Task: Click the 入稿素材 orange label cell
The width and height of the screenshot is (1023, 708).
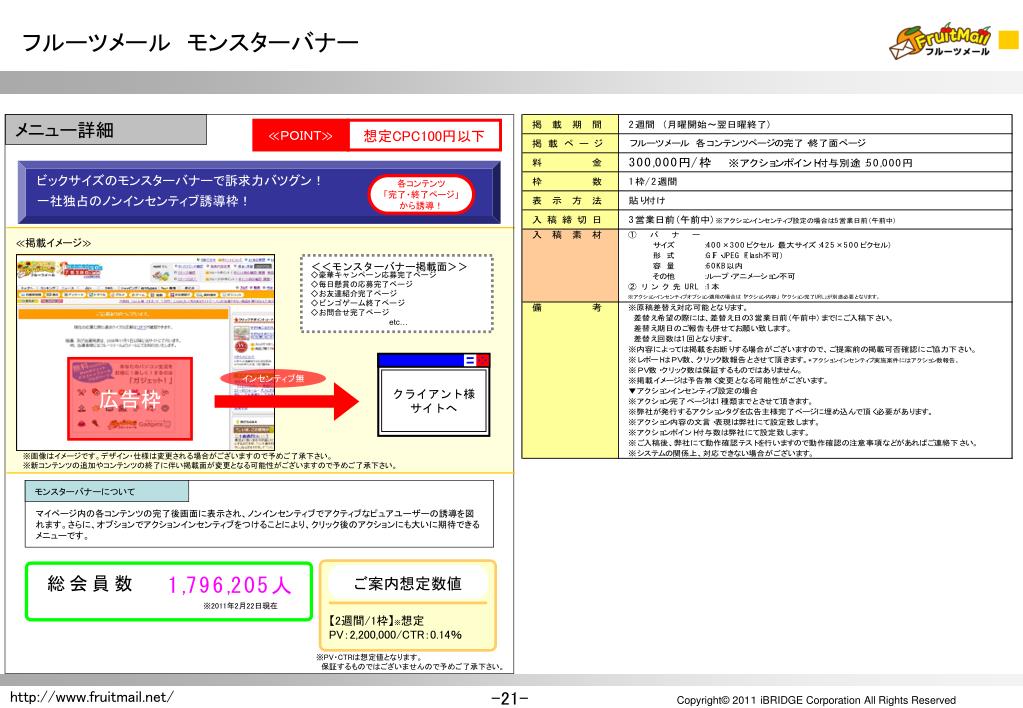Action: coord(570,265)
